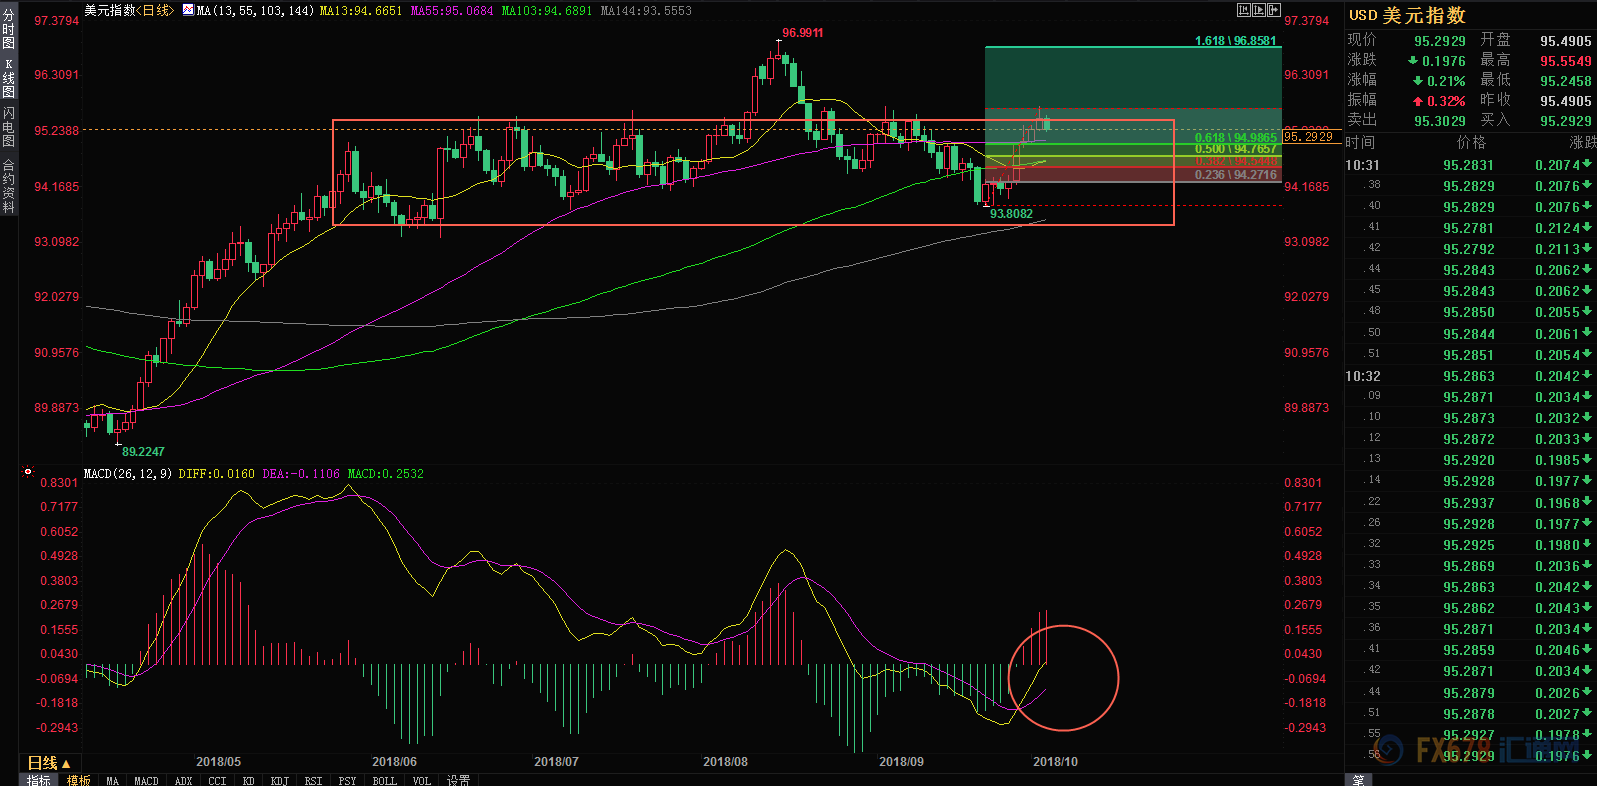Apply the CCI indicator button

pos(217,780)
